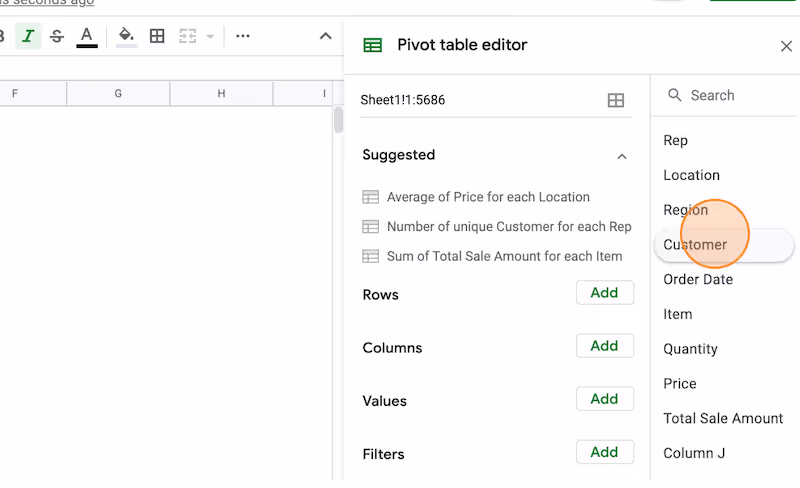Open the more toolbar options menu
The width and height of the screenshot is (800, 488).
point(243,36)
